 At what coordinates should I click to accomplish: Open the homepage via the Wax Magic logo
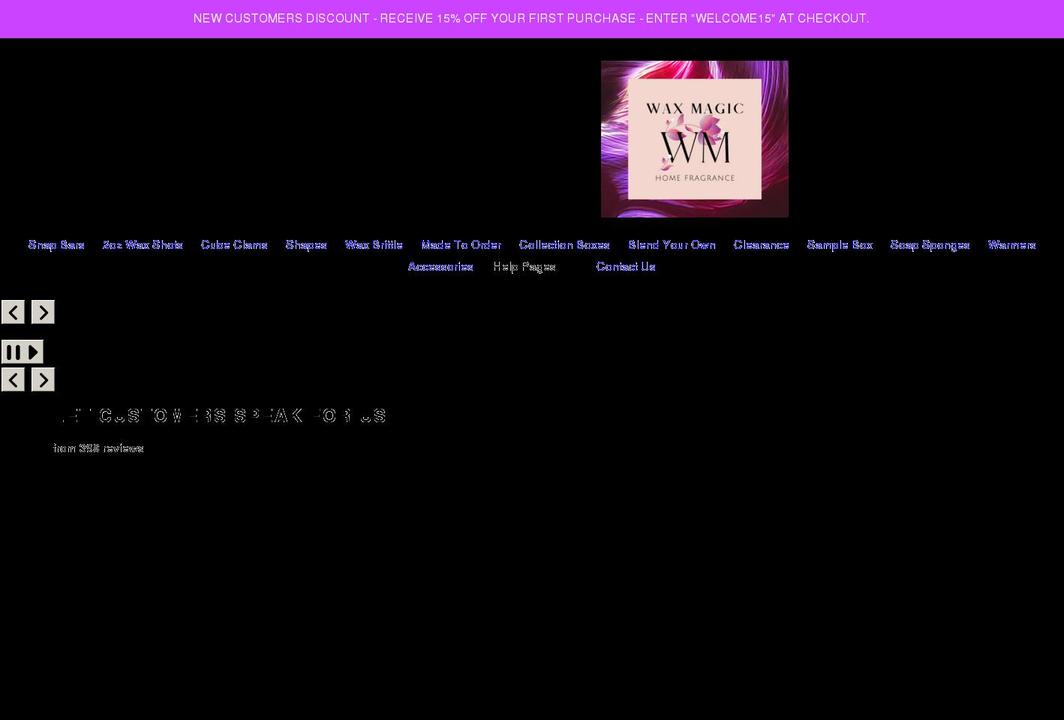pos(694,139)
